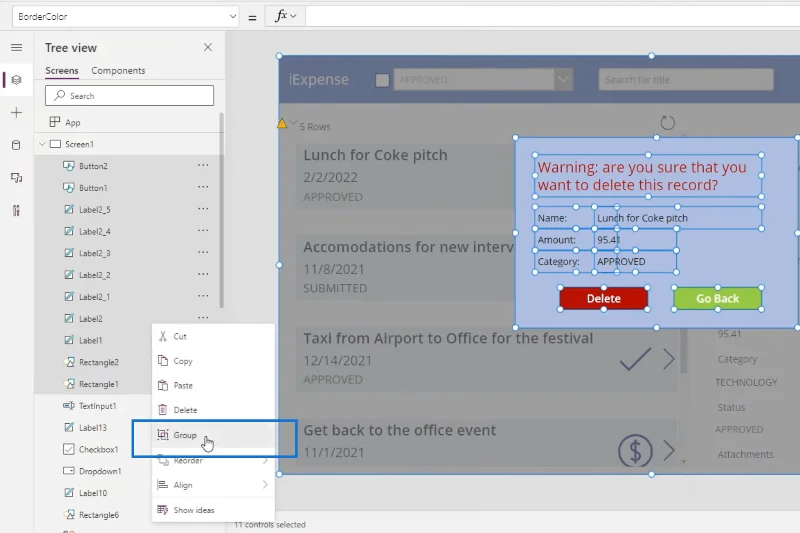The image size is (800, 533).
Task: Click the chevron on Taxi from Airport row
Action: pyautogui.click(x=669, y=359)
